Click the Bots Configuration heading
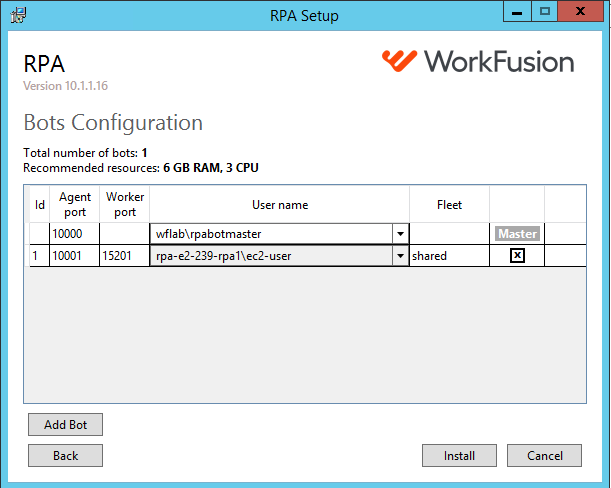This screenshot has width=611, height=488. (x=113, y=123)
